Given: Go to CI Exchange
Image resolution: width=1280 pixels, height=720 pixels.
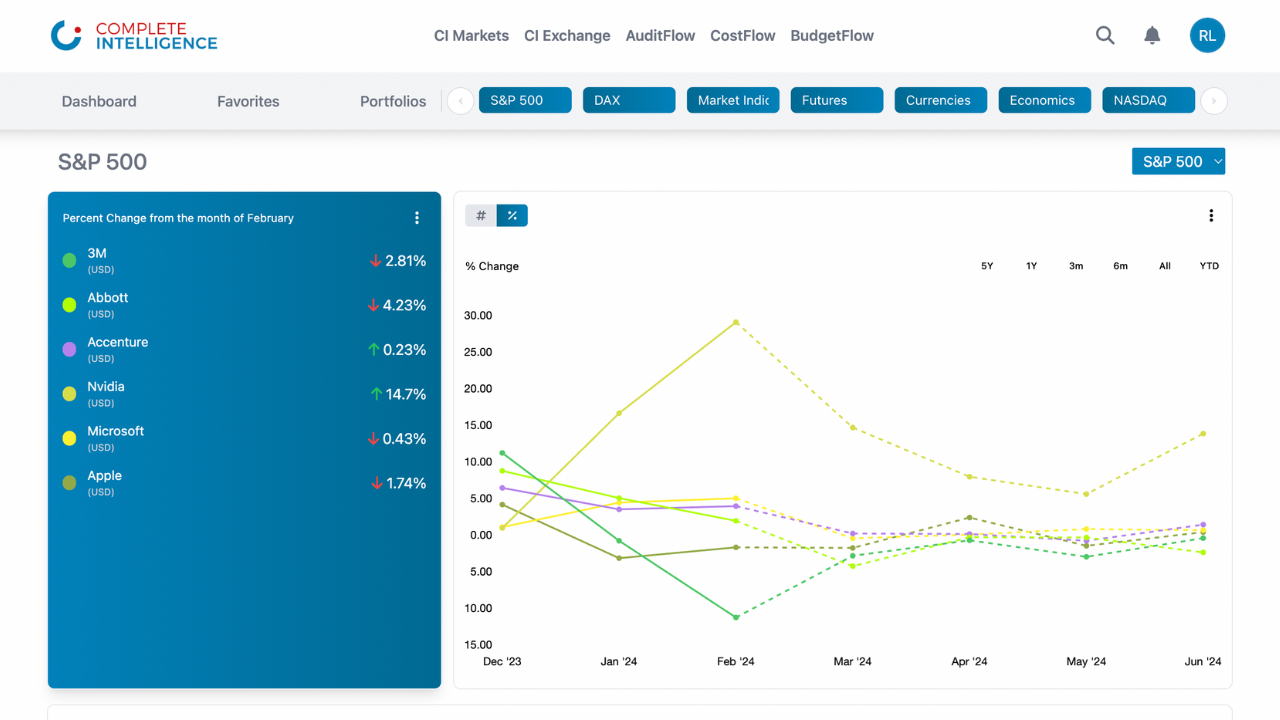Looking at the screenshot, I should coord(567,36).
